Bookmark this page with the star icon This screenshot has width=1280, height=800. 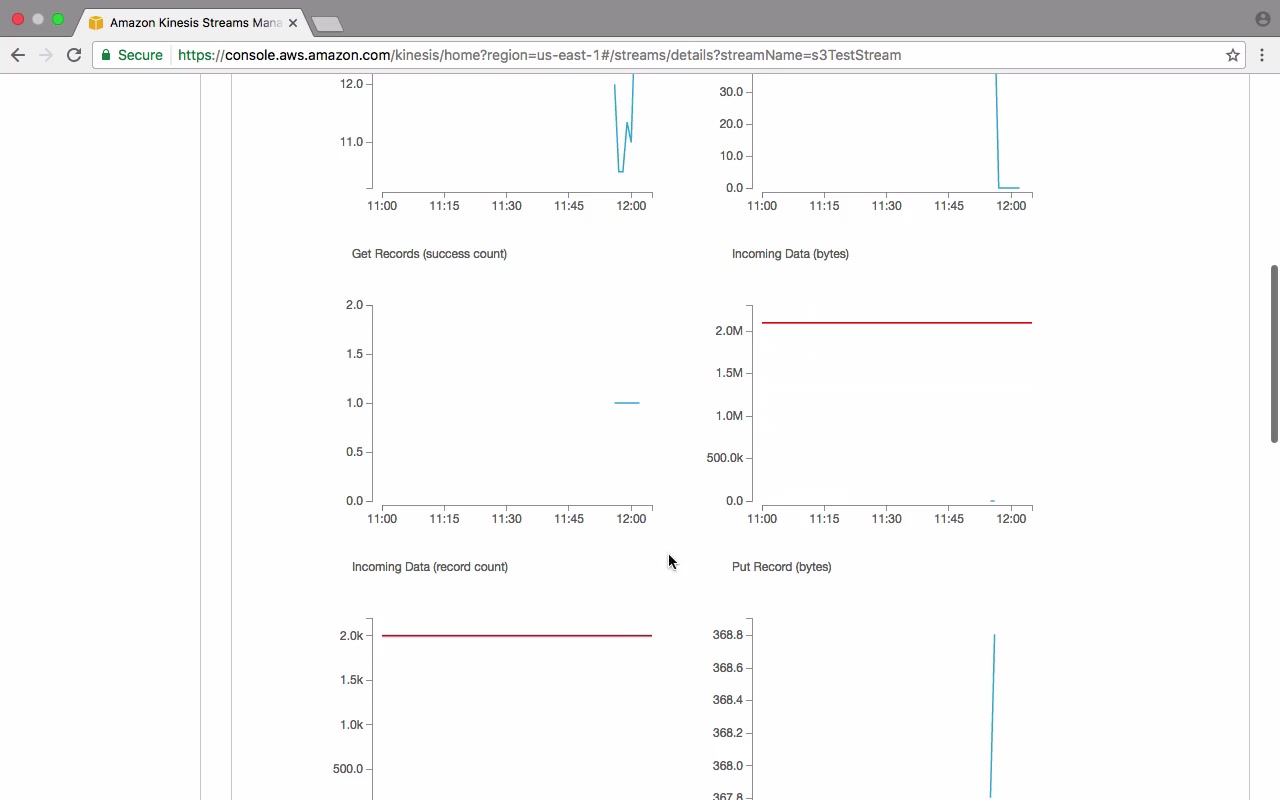(1233, 55)
